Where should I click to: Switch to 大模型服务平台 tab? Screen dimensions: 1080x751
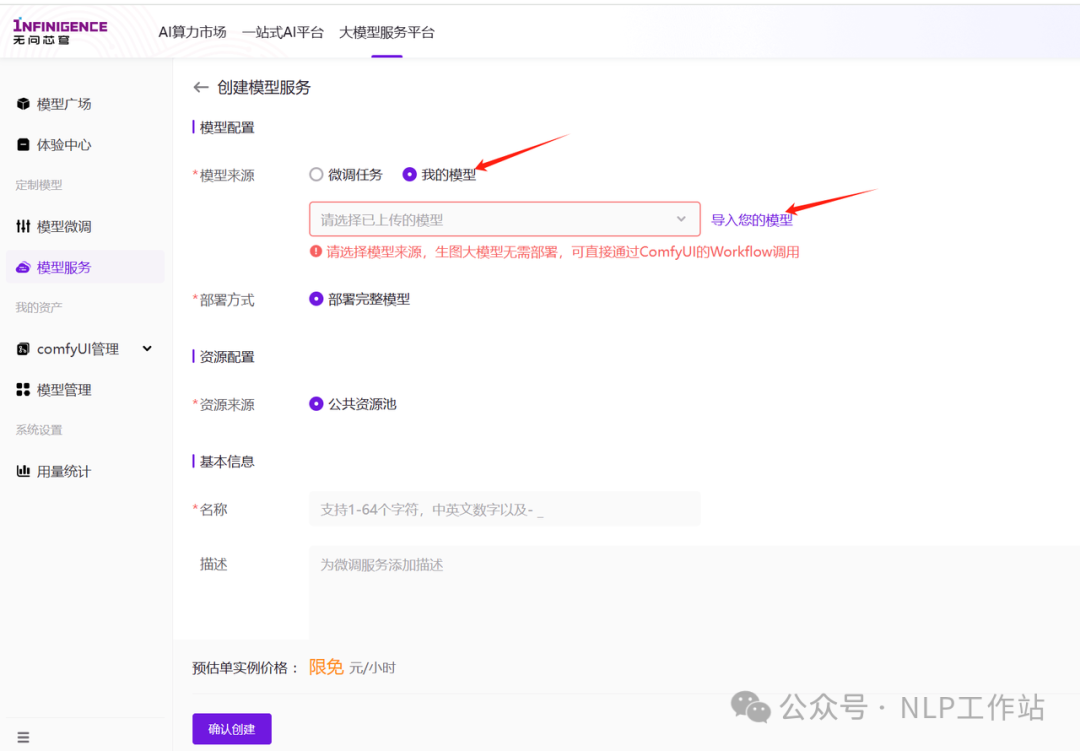(387, 32)
